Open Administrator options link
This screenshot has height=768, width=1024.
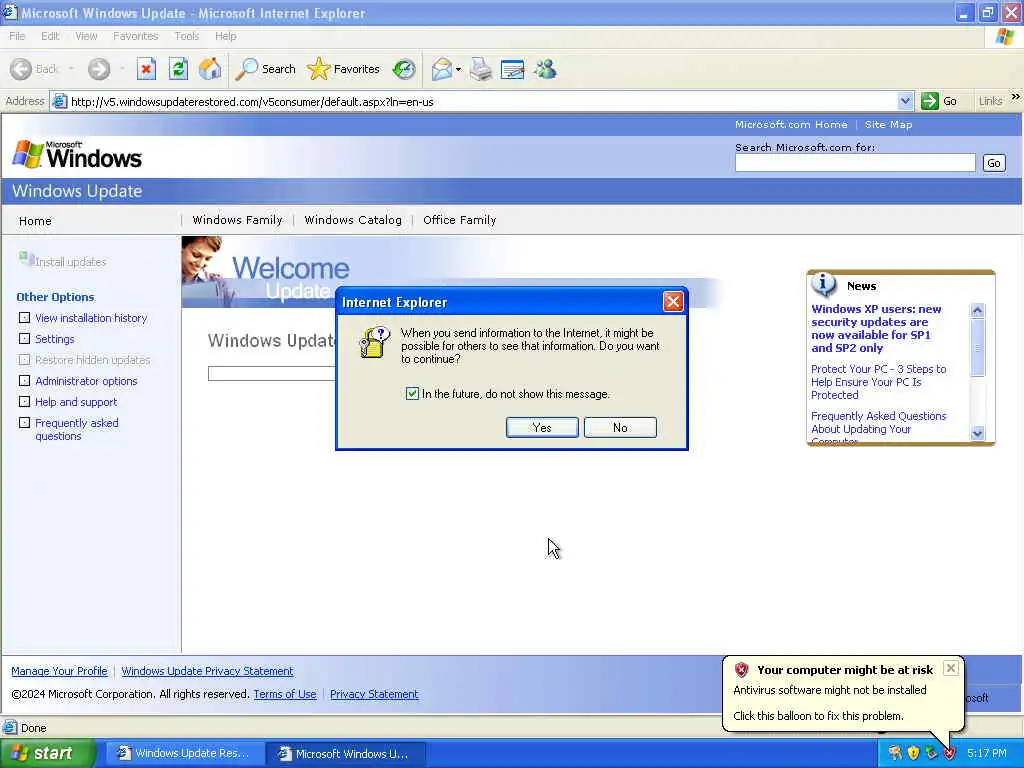point(86,381)
